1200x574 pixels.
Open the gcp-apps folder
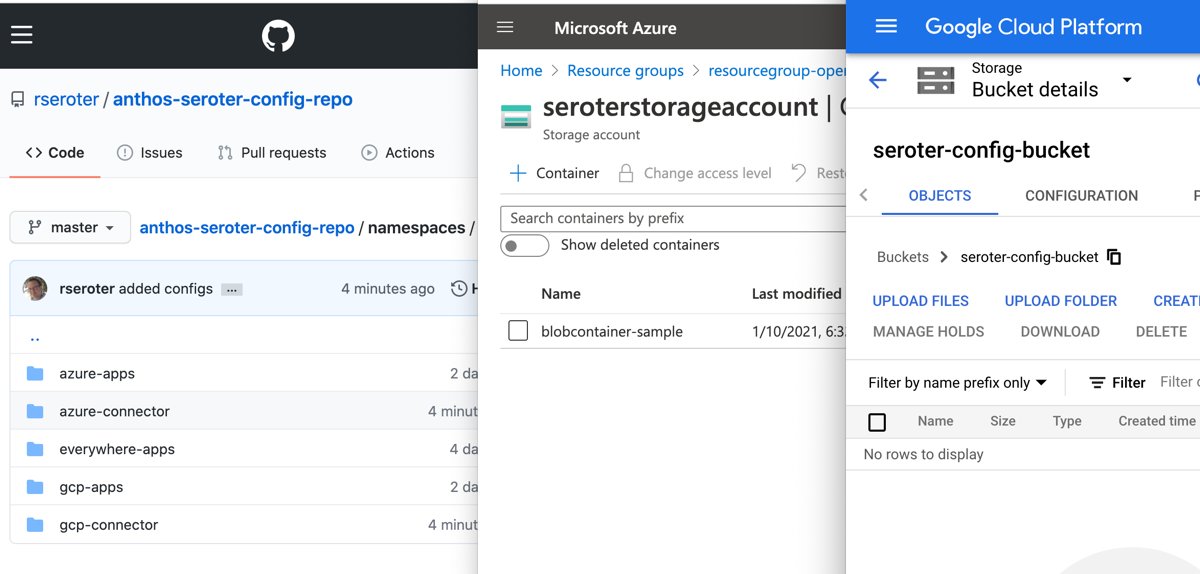(x=91, y=488)
